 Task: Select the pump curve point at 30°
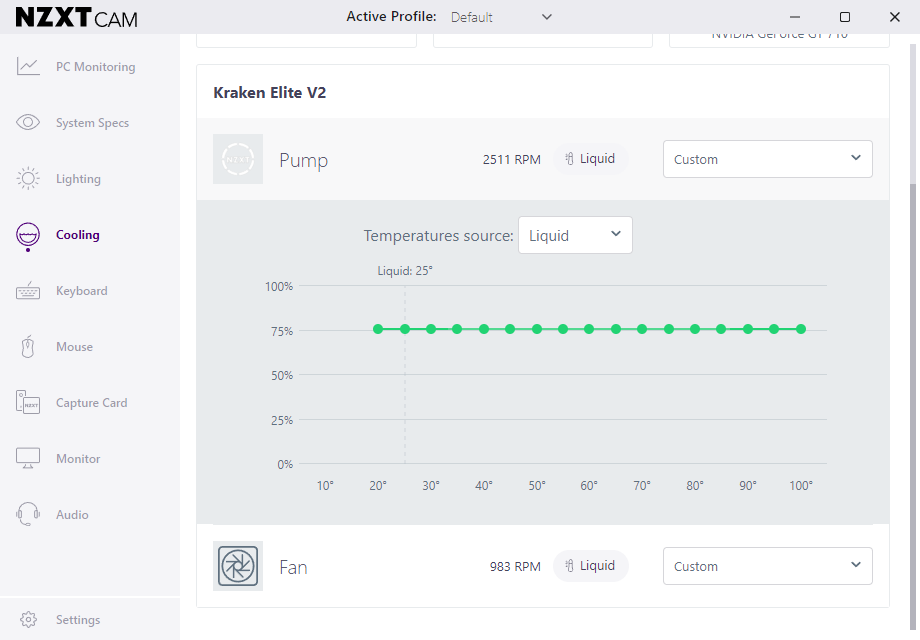pyautogui.click(x=431, y=329)
